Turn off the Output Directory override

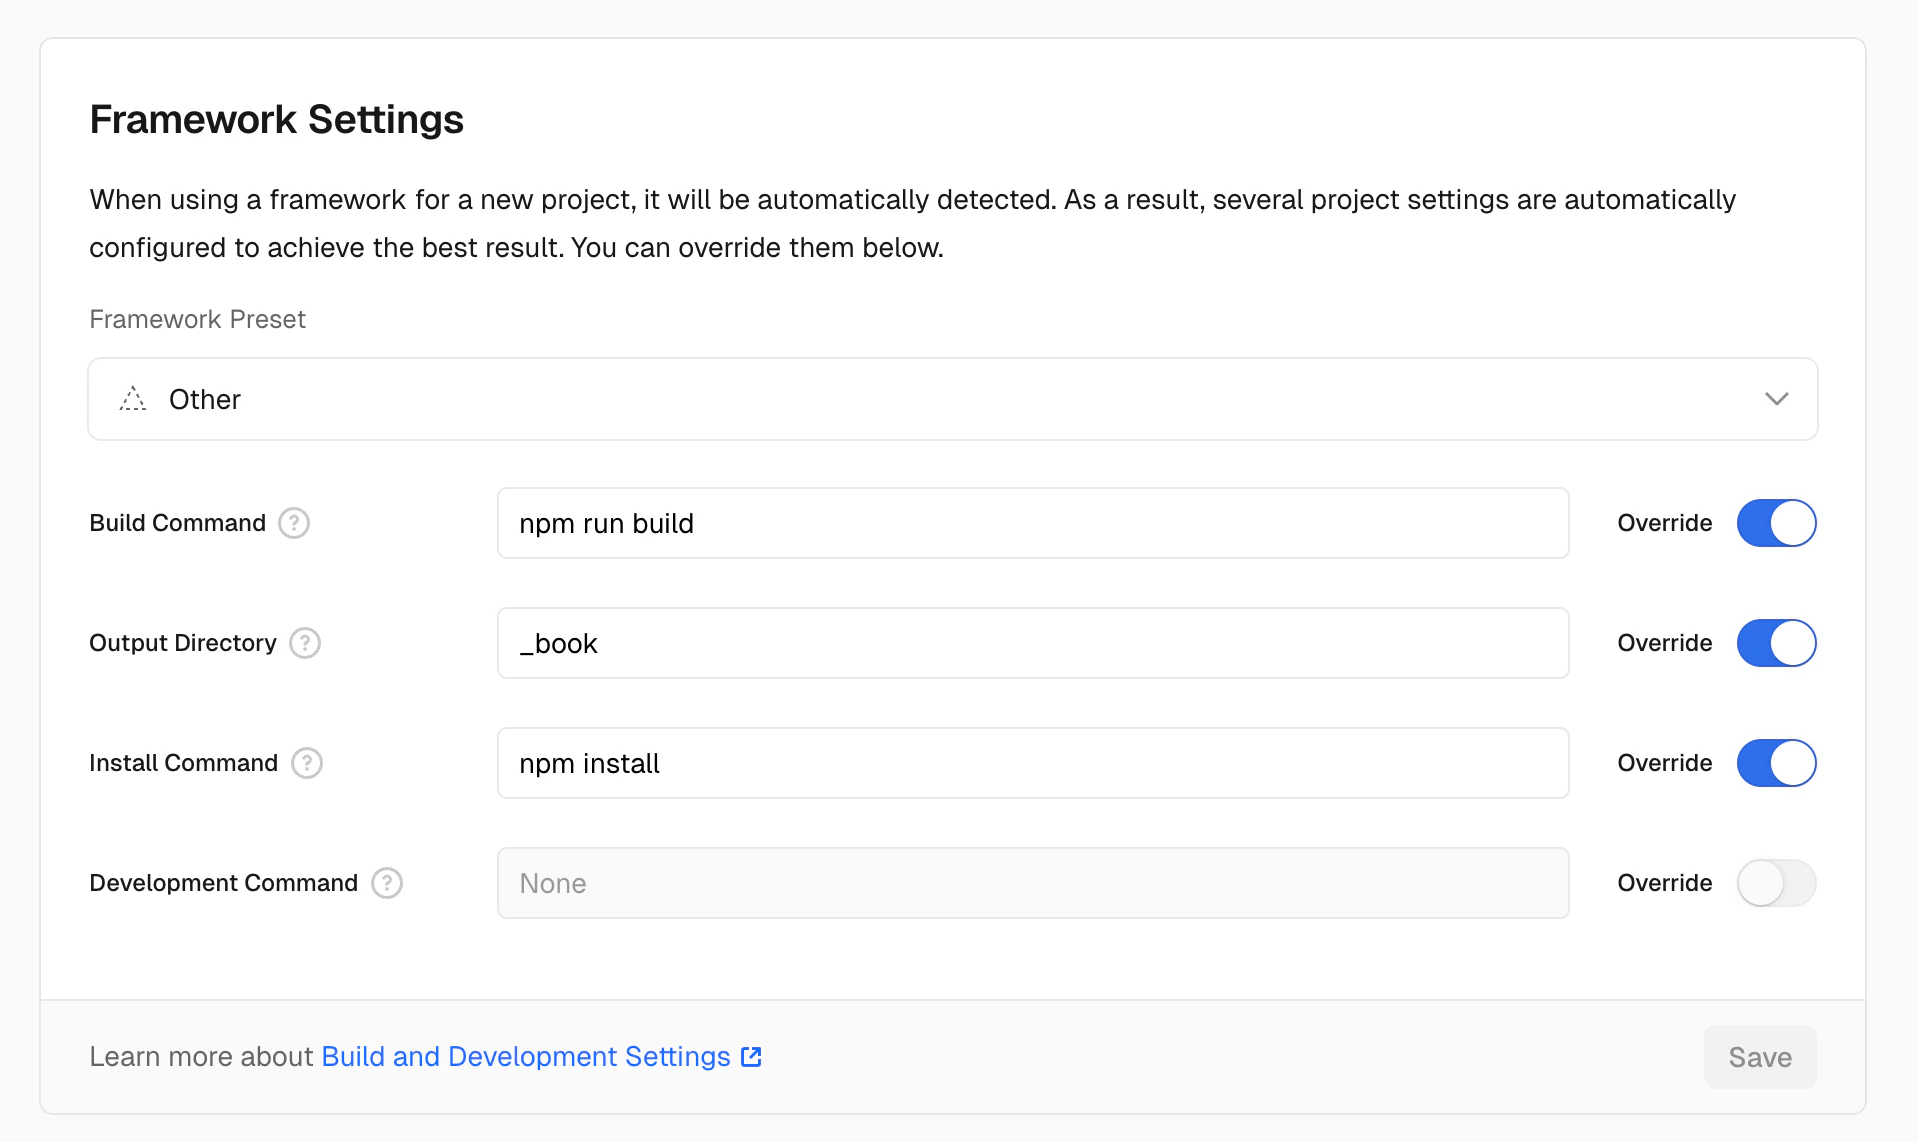pos(1776,643)
